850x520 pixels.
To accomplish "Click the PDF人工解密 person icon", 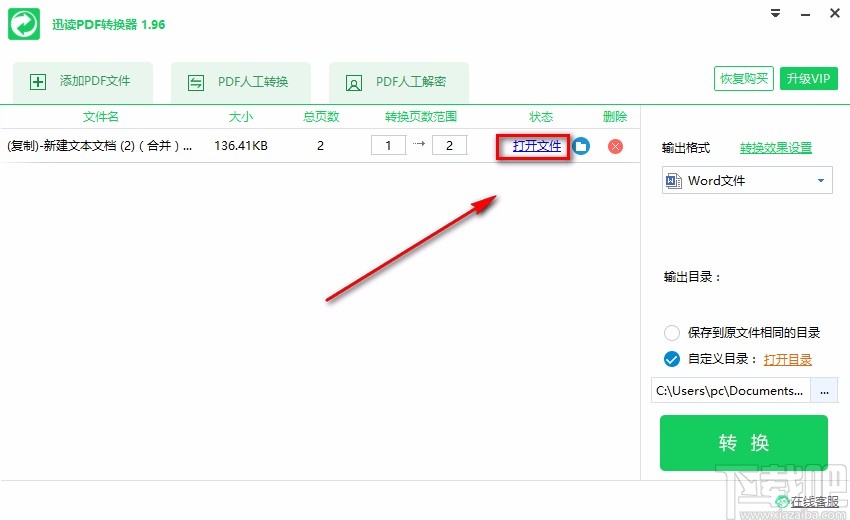I will (x=354, y=83).
